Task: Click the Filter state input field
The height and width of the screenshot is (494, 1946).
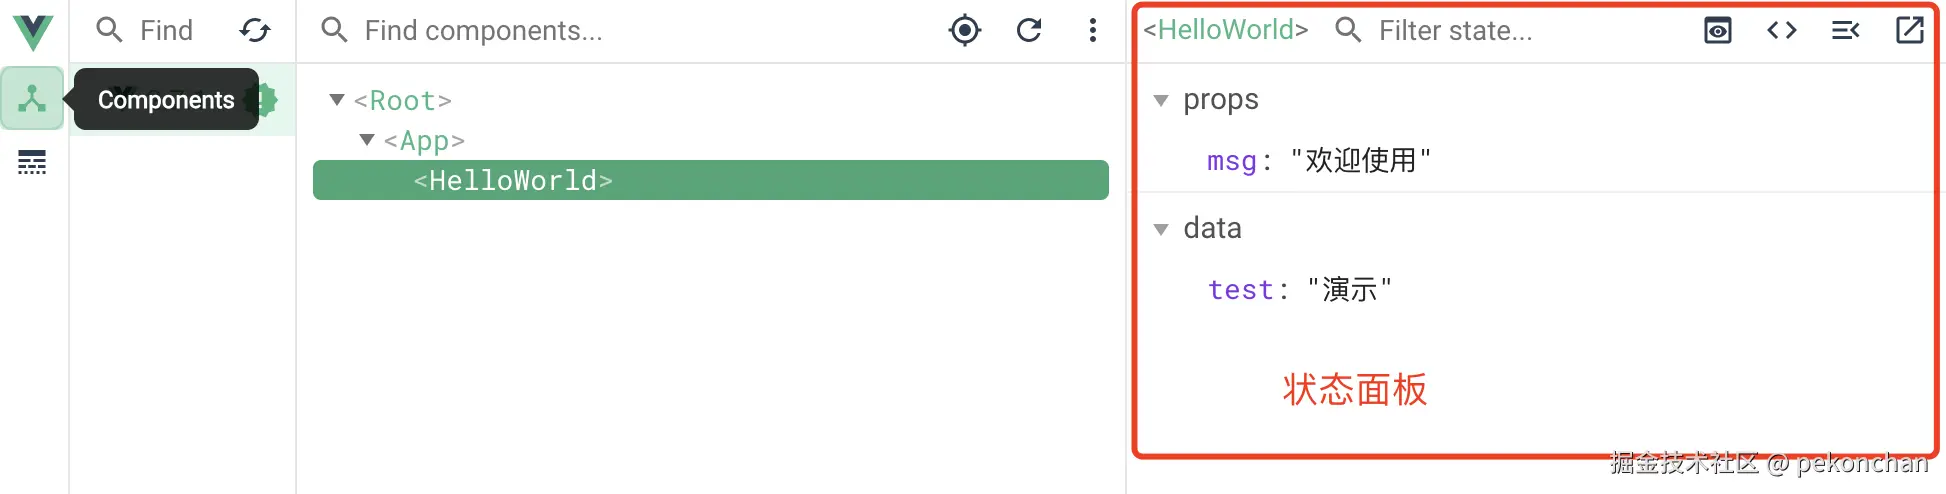Action: click(1520, 31)
